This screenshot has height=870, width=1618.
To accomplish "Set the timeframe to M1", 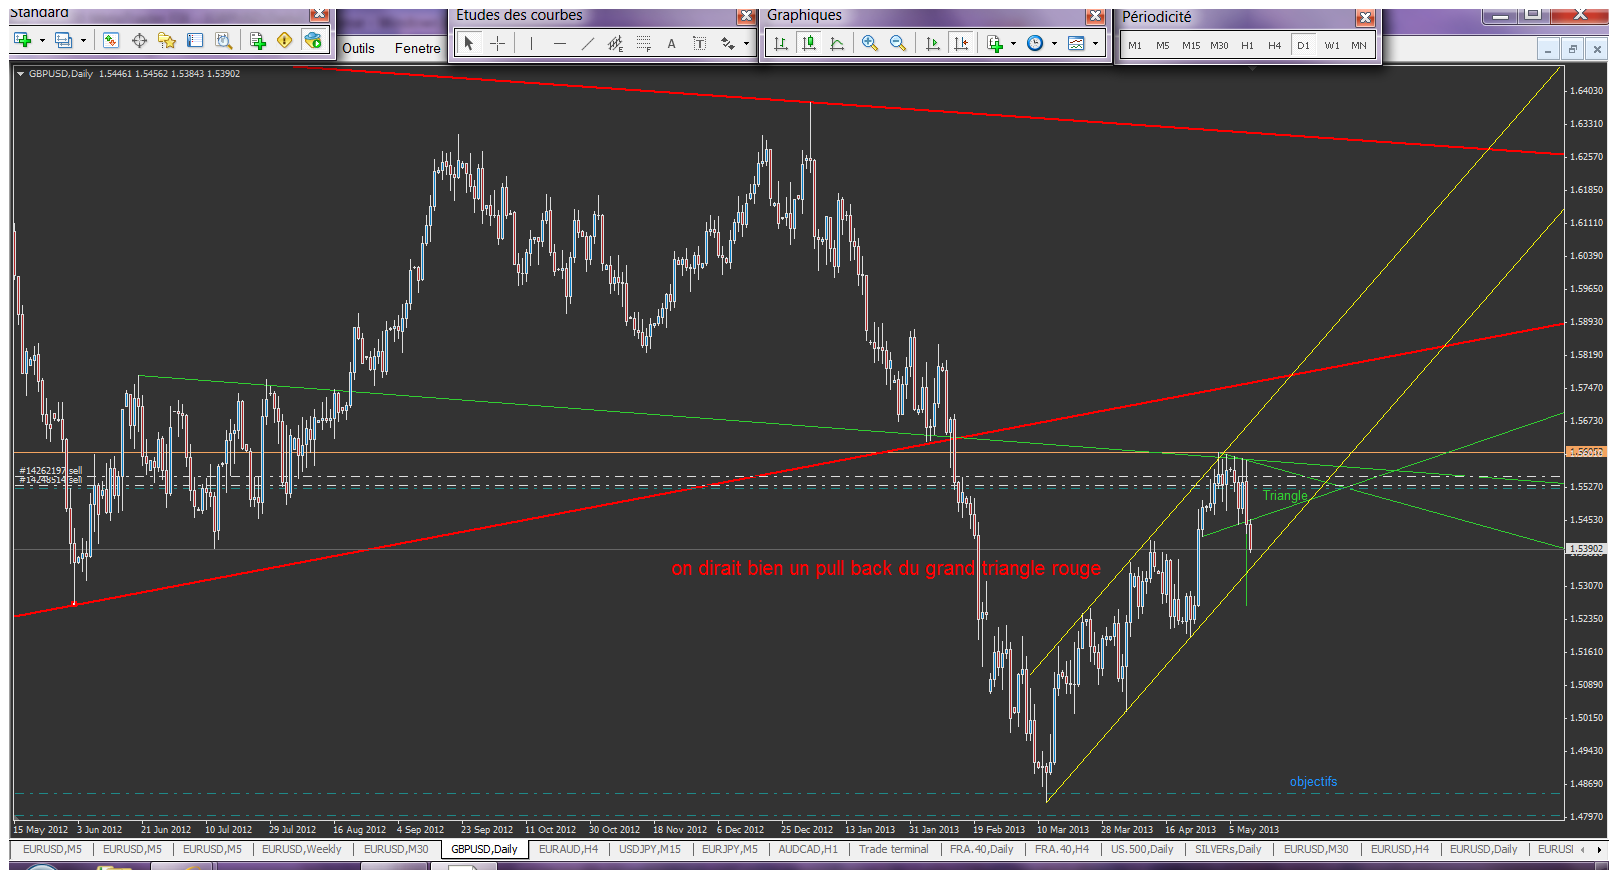I will pyautogui.click(x=1135, y=45).
